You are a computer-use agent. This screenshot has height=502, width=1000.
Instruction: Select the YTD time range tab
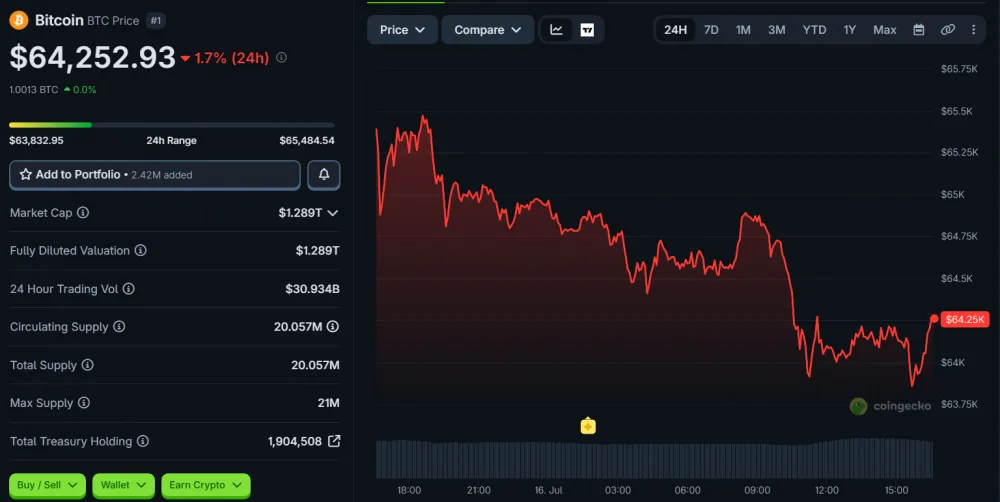(x=814, y=30)
